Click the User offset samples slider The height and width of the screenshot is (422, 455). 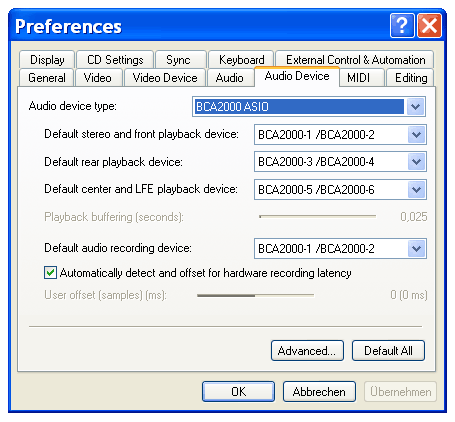coord(255,295)
